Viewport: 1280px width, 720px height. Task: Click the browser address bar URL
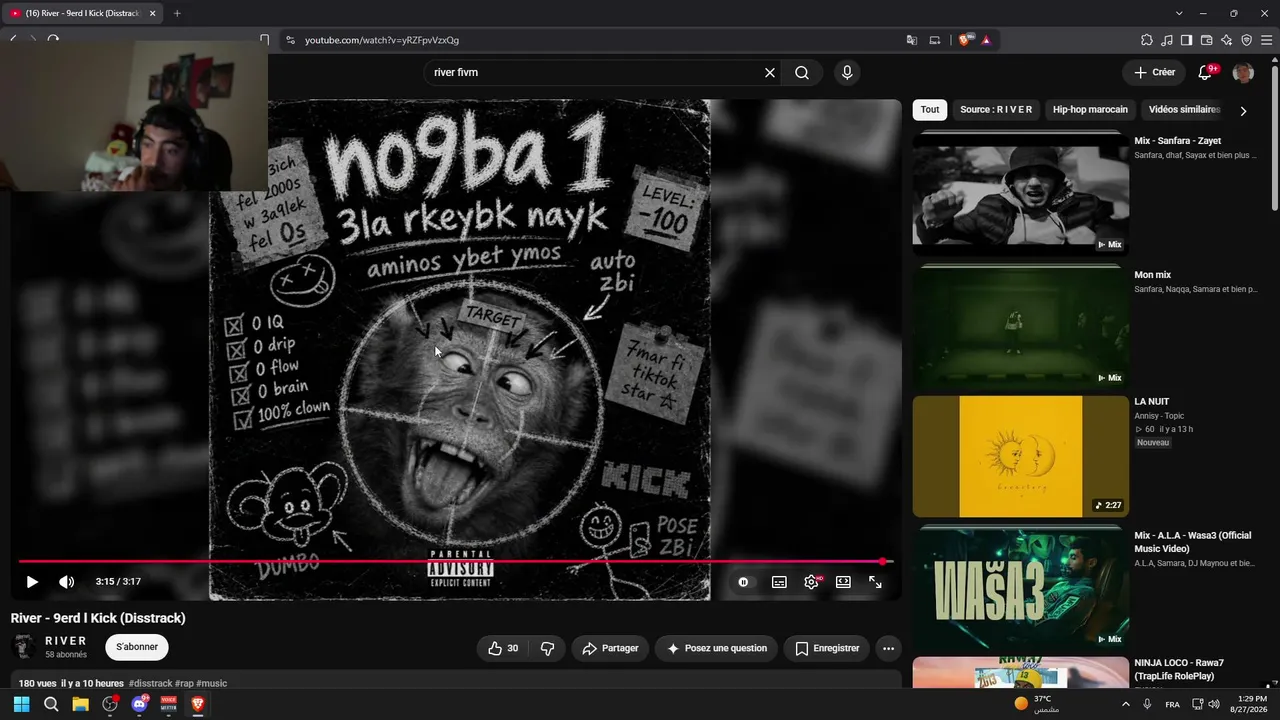[382, 40]
